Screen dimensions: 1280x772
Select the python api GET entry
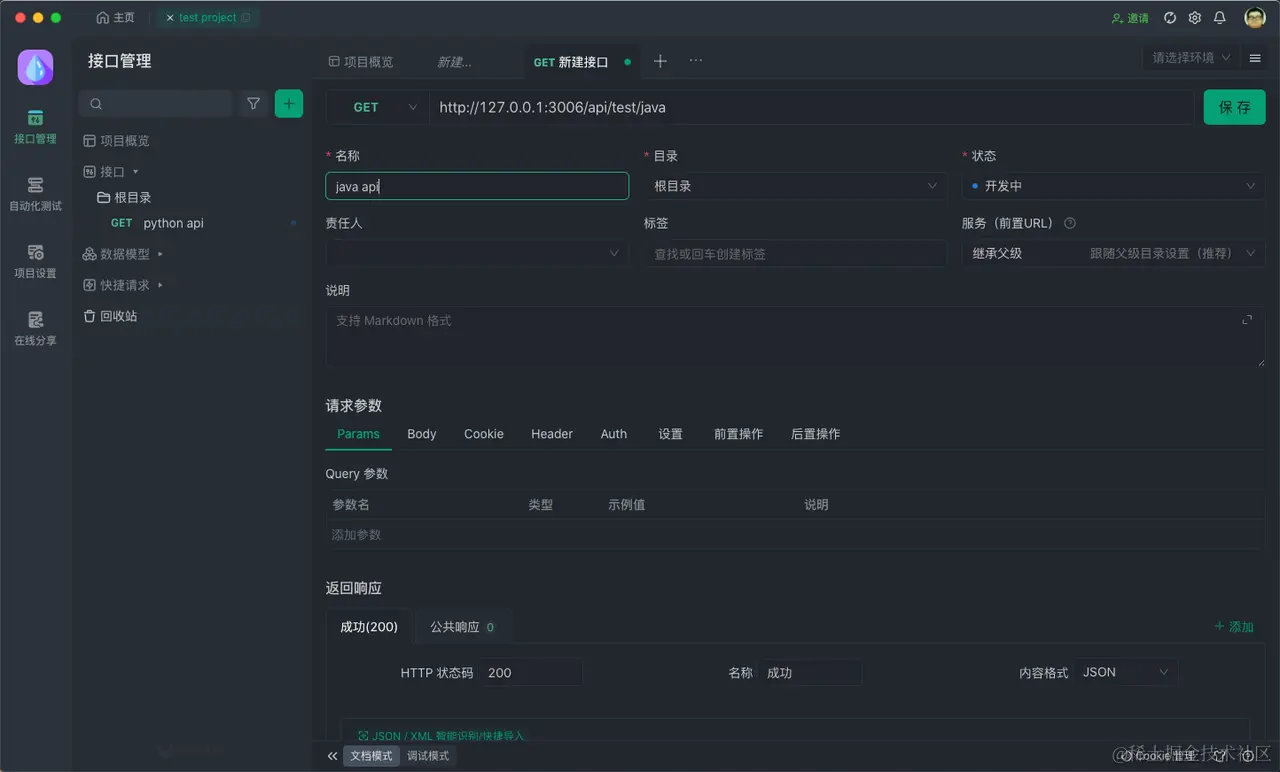coord(173,223)
